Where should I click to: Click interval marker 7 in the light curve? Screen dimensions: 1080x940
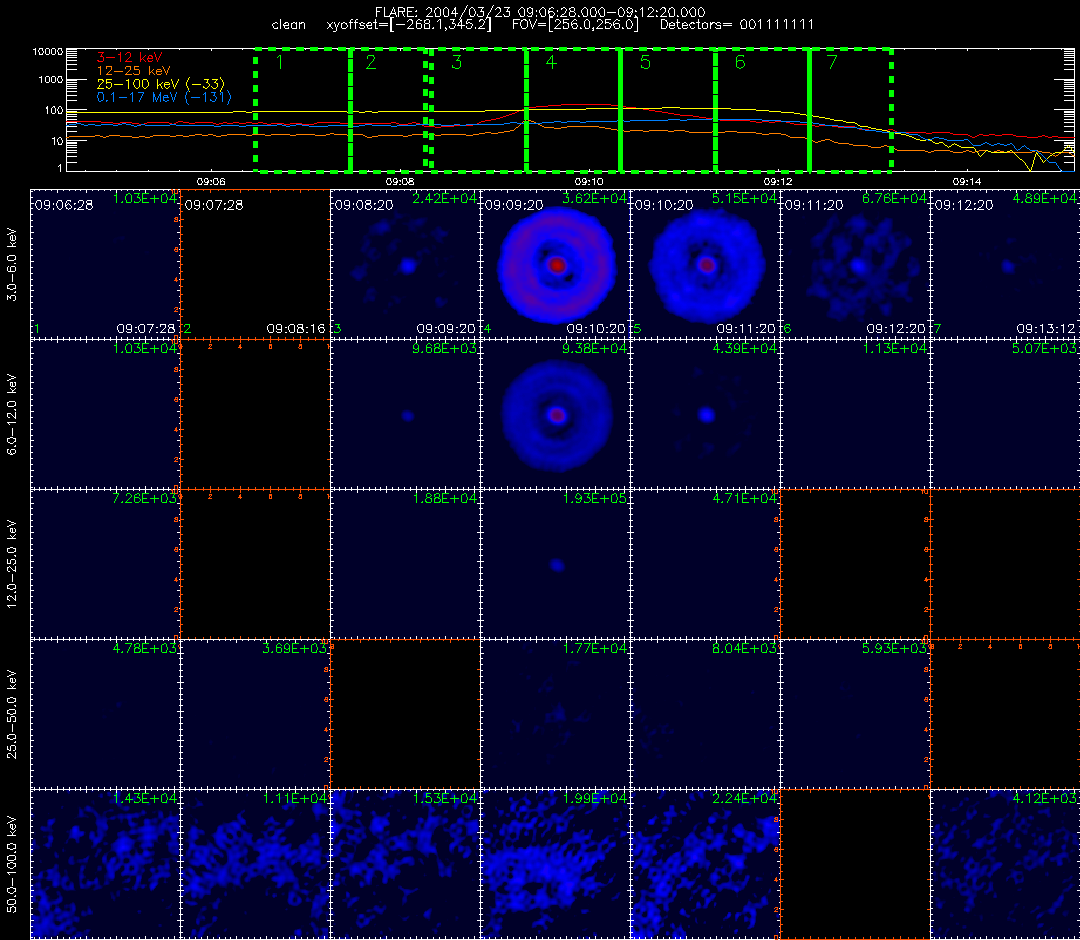click(832, 63)
